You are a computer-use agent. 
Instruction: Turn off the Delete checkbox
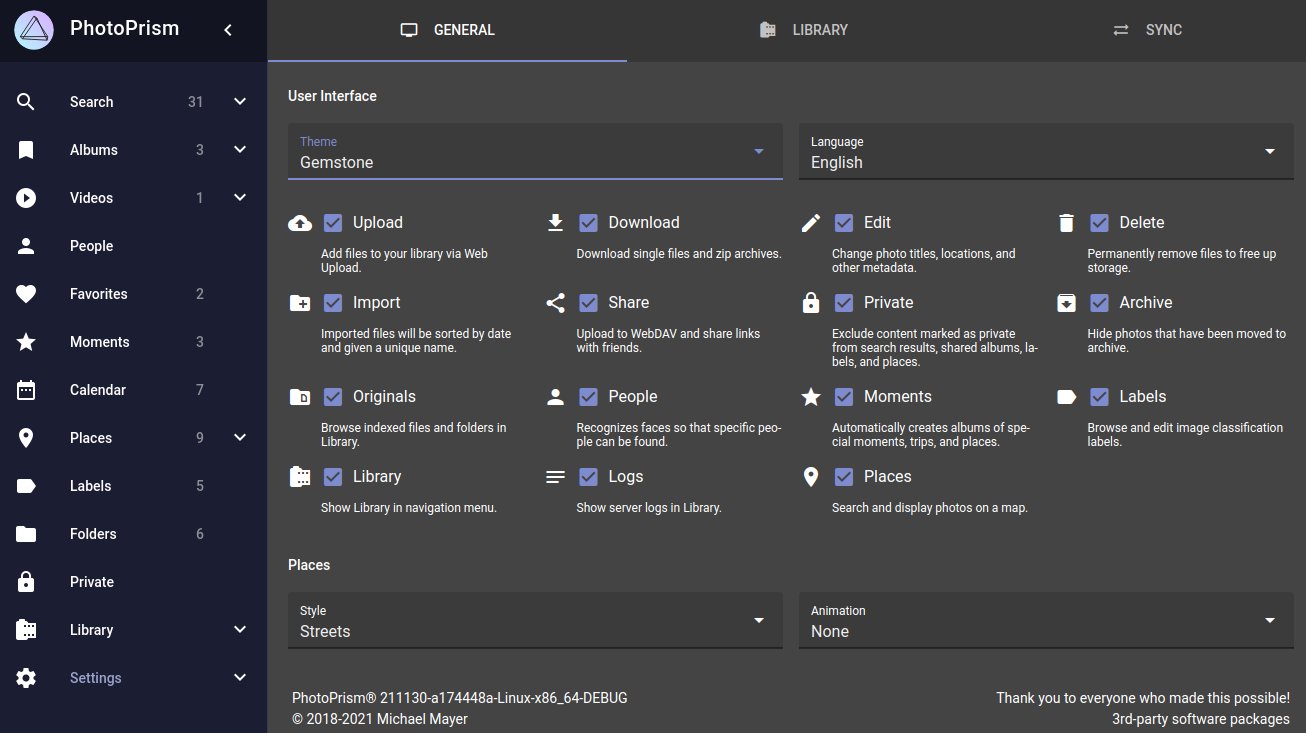click(1100, 223)
